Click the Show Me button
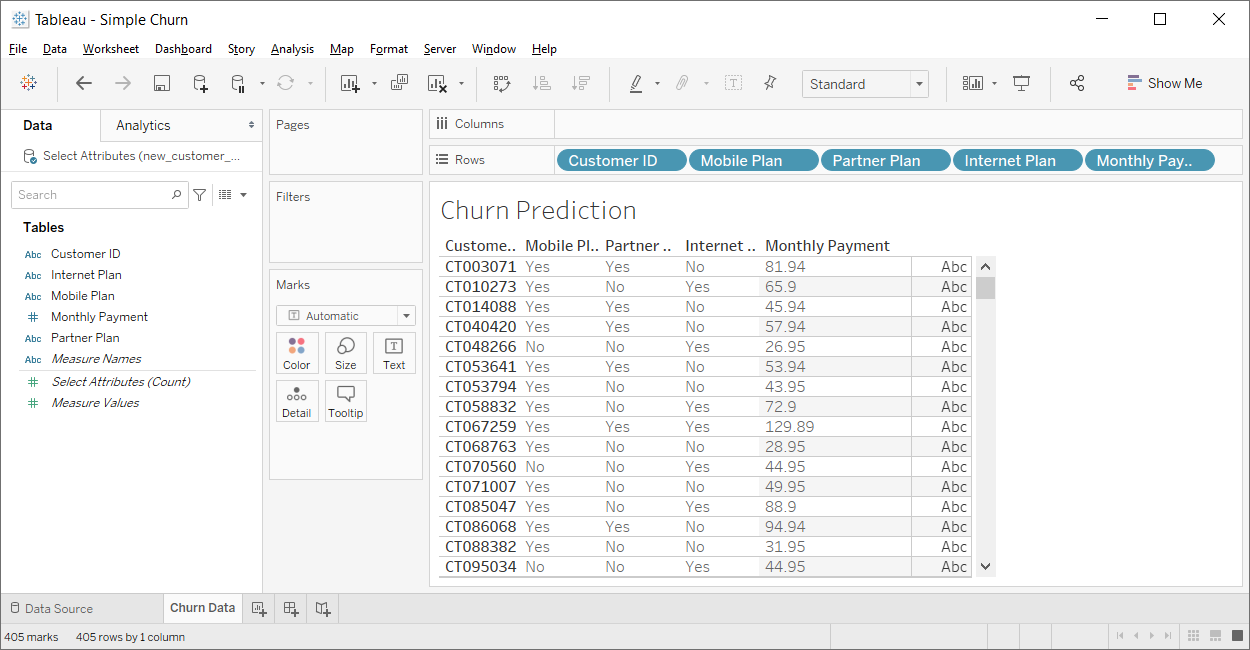 tap(1164, 84)
